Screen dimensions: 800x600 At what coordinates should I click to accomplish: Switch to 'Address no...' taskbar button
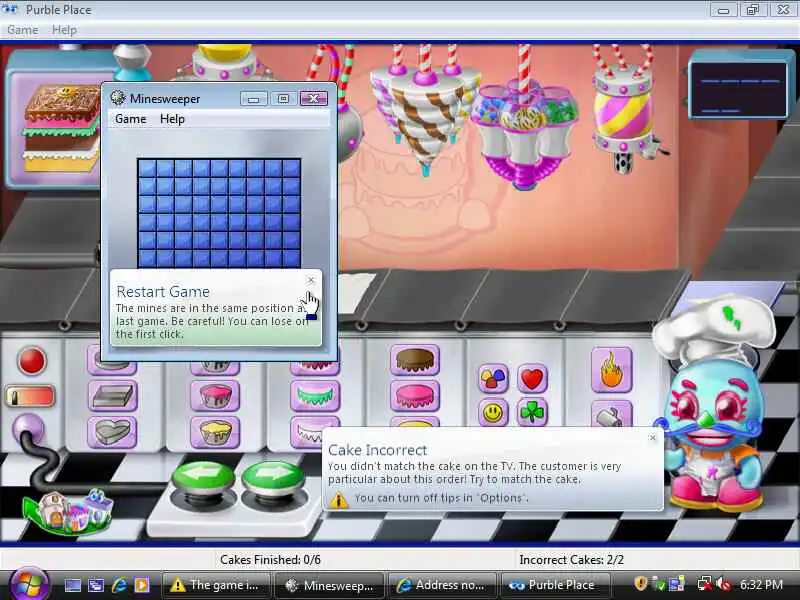tap(443, 585)
